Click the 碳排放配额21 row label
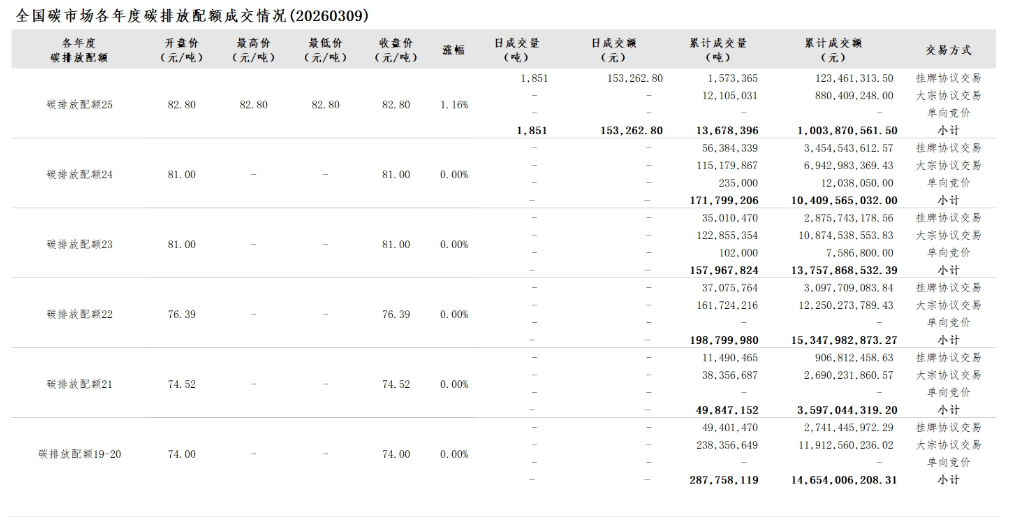This screenshot has height=523, width=1015. click(80, 385)
